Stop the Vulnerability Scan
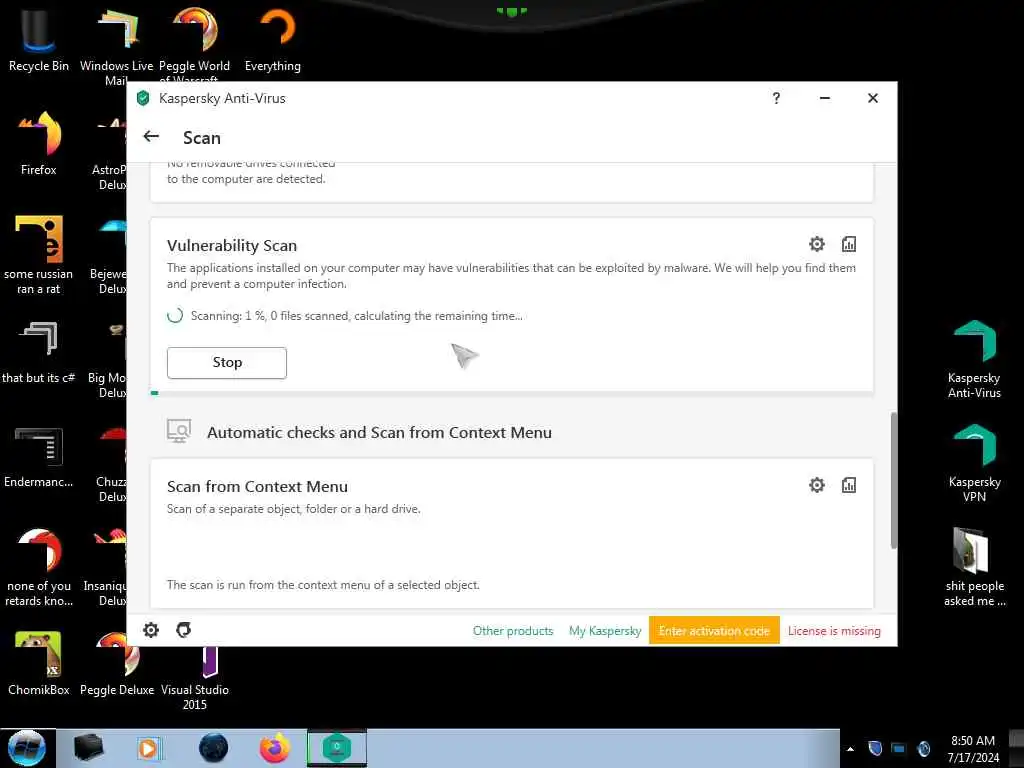Screen dimensions: 1024x768 [227, 362]
